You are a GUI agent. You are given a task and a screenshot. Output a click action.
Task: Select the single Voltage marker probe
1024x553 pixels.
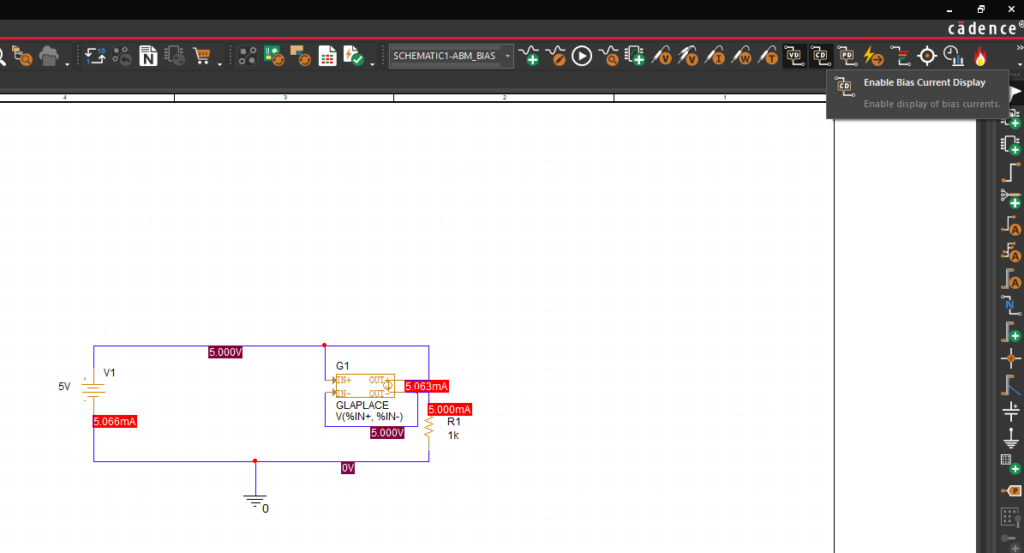pos(661,56)
